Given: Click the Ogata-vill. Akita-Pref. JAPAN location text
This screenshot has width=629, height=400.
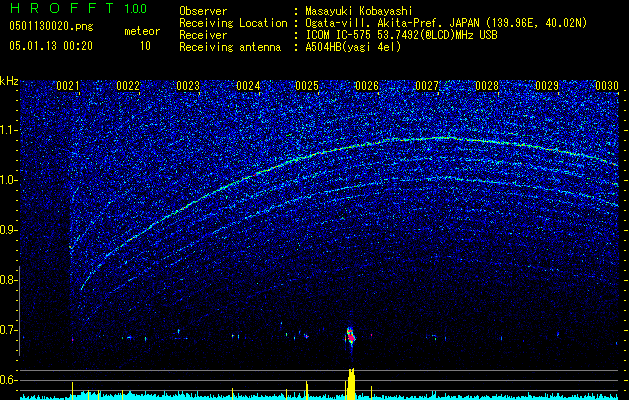Looking at the screenshot, I should [446, 23].
